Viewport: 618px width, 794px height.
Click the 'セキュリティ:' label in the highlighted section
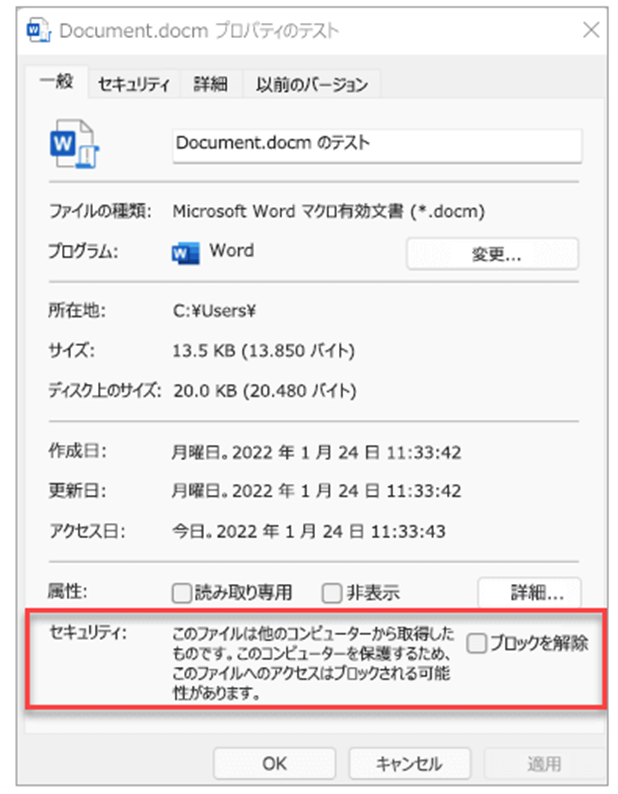pyautogui.click(x=88, y=632)
